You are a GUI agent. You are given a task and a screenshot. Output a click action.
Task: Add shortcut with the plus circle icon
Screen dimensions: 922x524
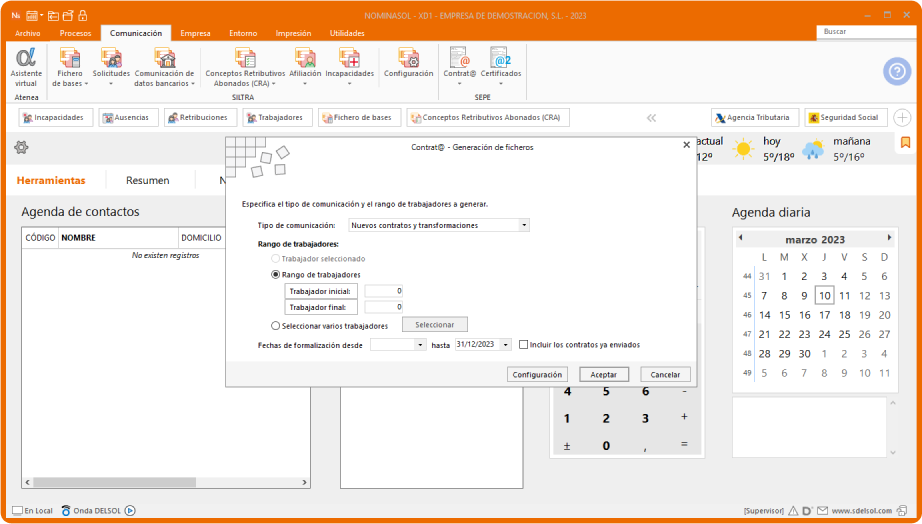[902, 118]
